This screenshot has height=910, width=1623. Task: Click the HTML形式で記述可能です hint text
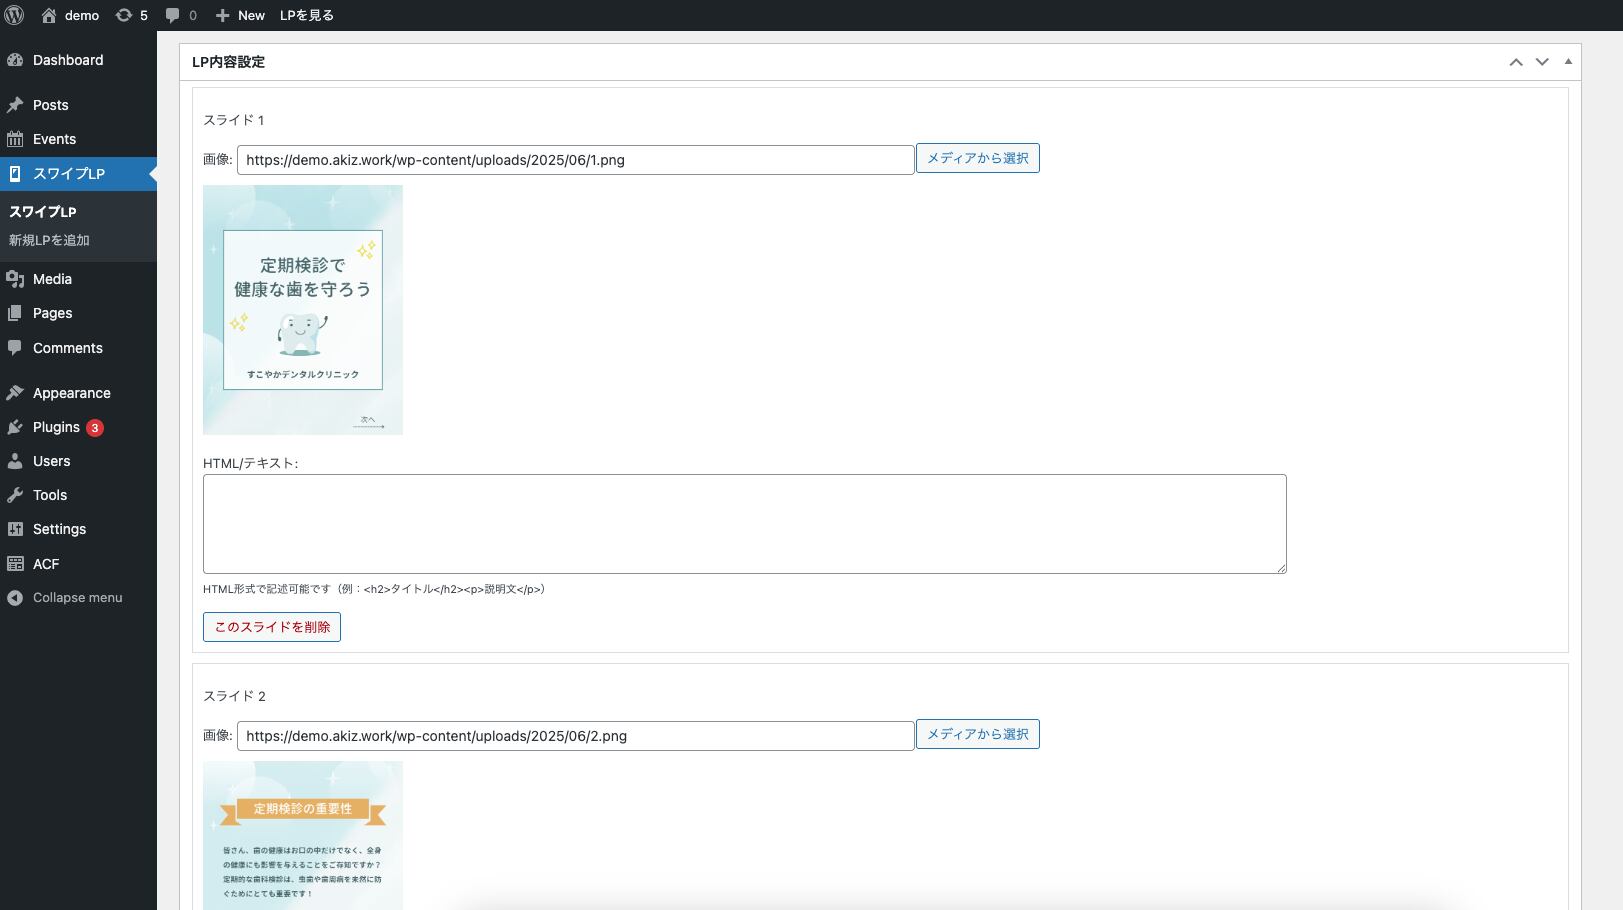pos(374,589)
